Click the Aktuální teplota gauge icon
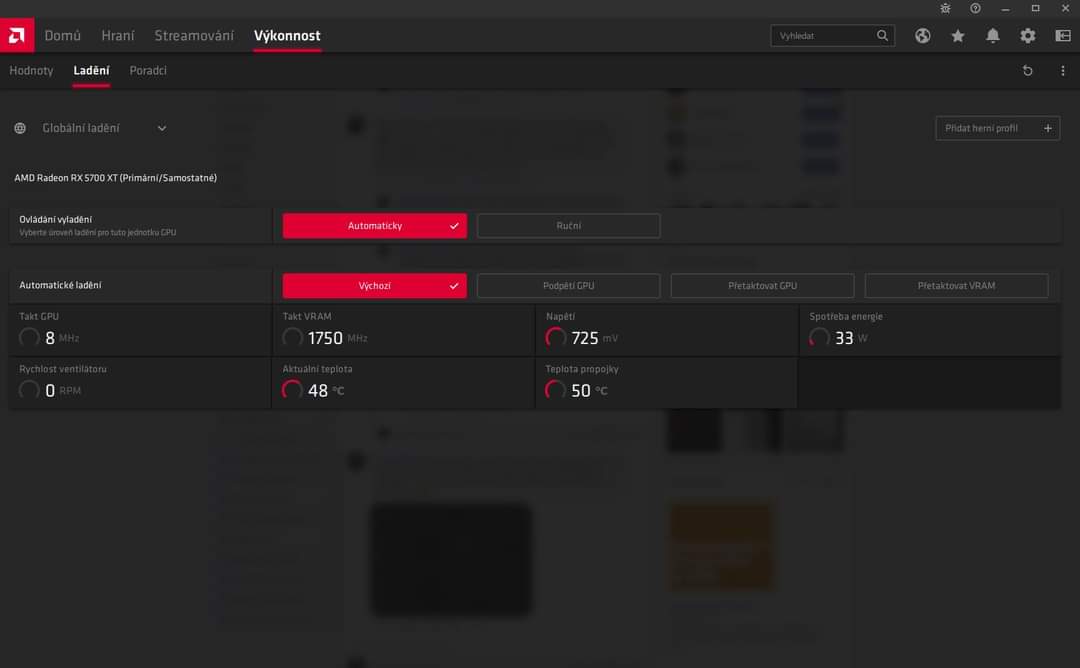 coord(292,390)
